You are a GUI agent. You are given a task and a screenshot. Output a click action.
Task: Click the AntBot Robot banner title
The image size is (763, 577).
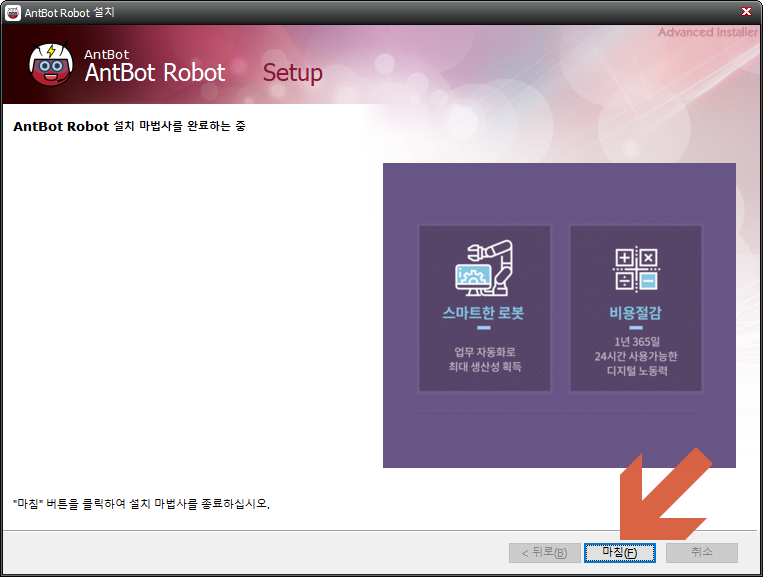155,72
